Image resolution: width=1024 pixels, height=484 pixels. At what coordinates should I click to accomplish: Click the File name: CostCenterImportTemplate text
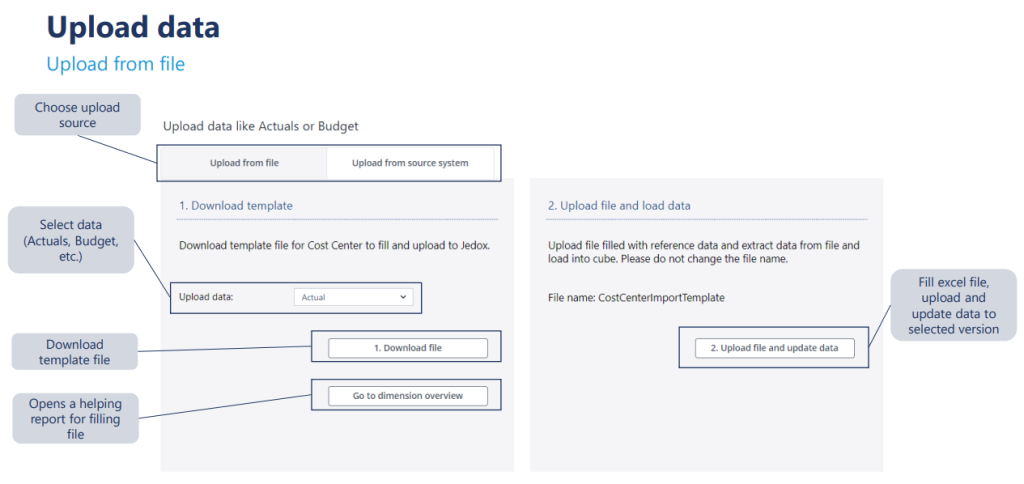636,297
